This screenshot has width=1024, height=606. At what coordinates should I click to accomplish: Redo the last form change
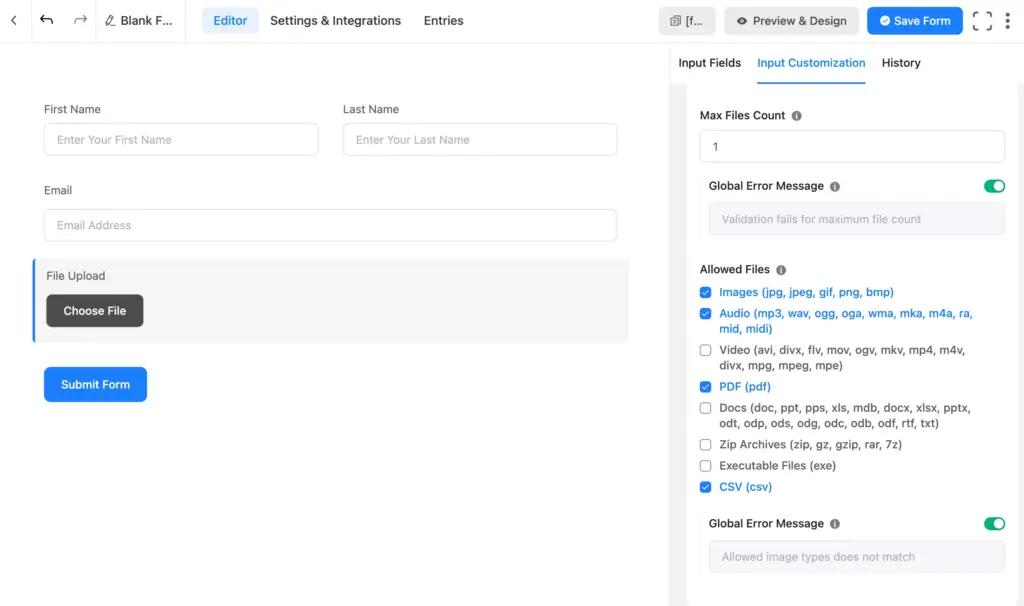[x=78, y=20]
